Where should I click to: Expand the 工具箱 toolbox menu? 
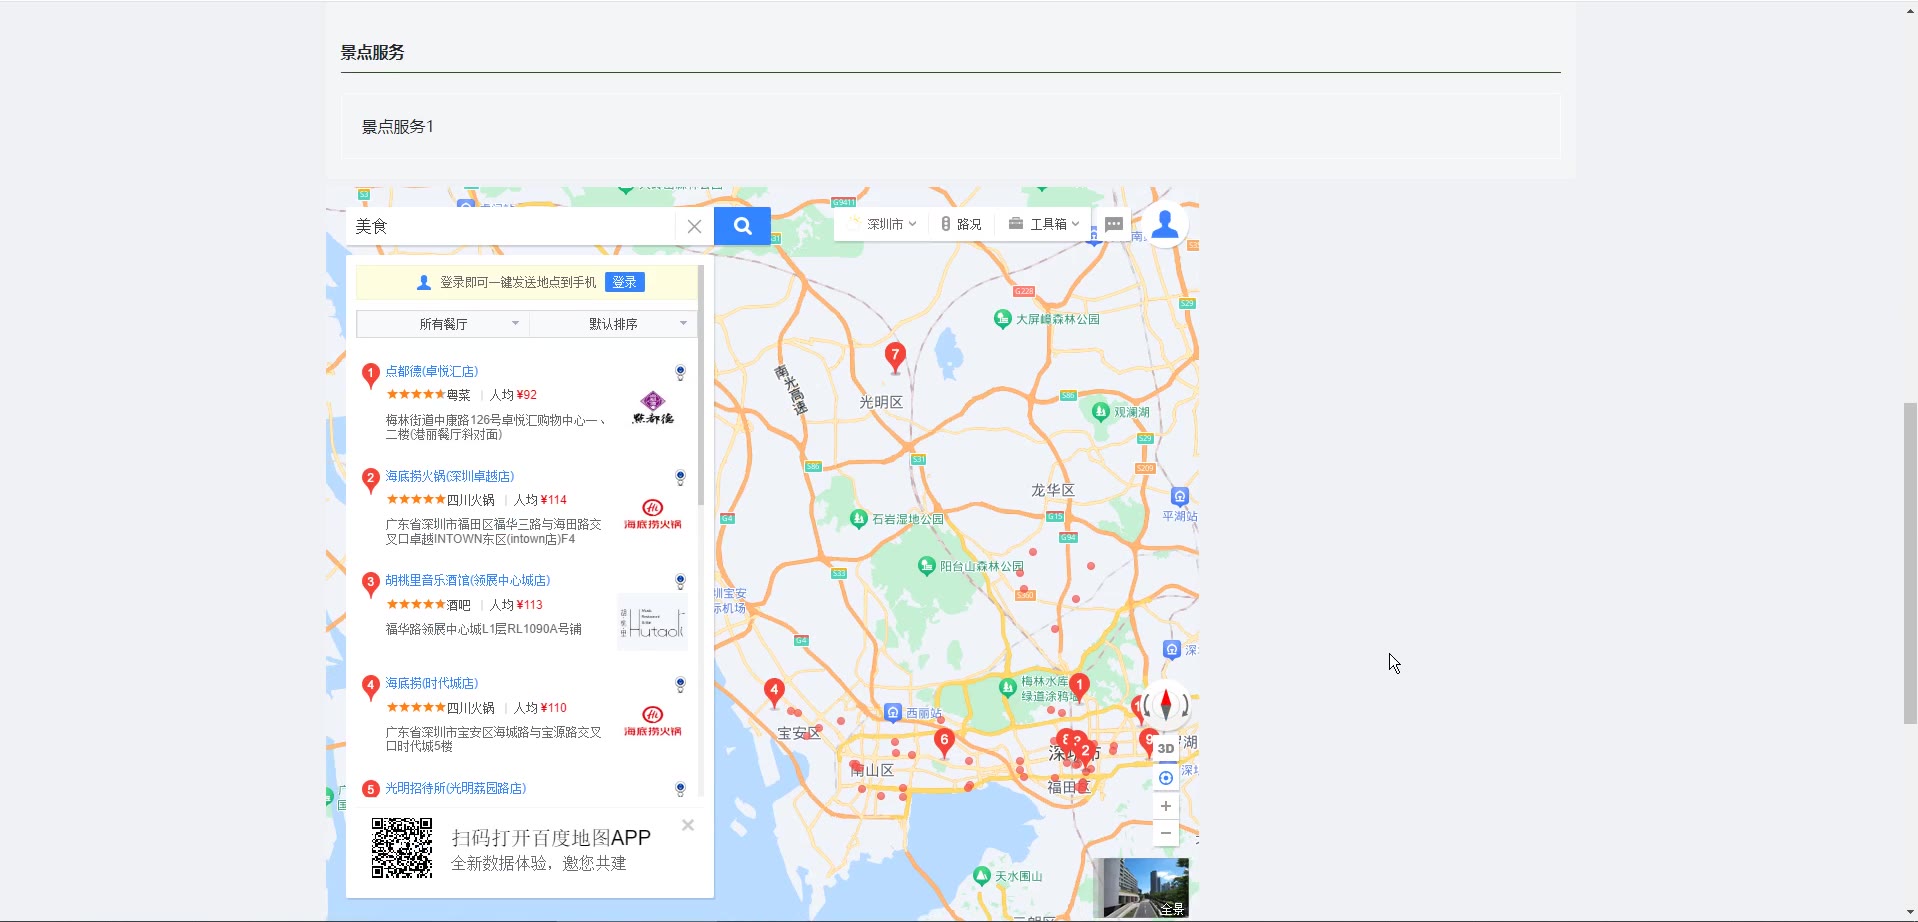(1044, 224)
